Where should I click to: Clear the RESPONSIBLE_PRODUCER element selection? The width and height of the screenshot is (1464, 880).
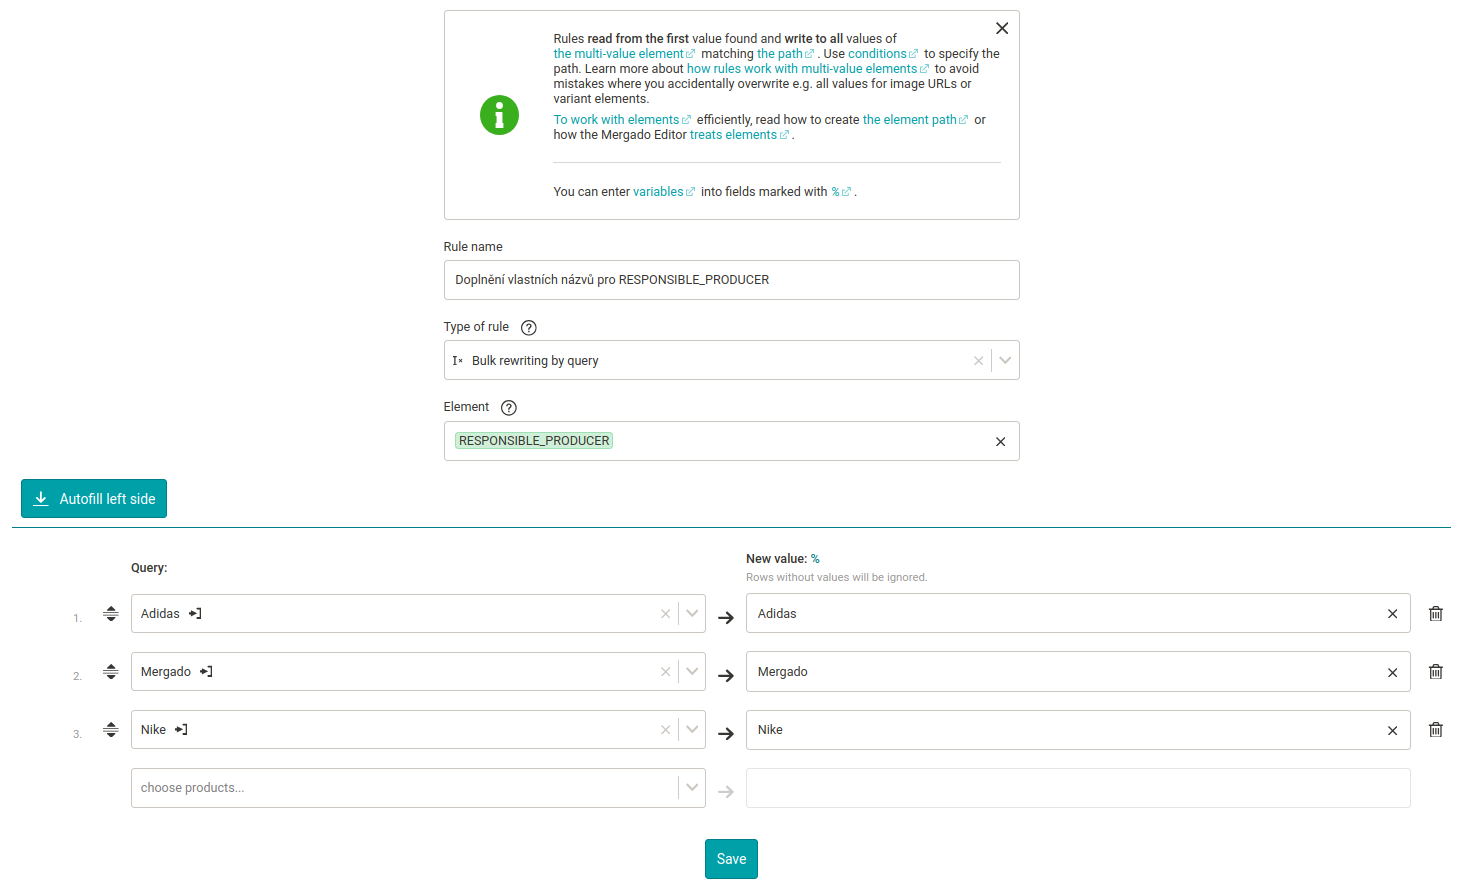click(x=1000, y=442)
